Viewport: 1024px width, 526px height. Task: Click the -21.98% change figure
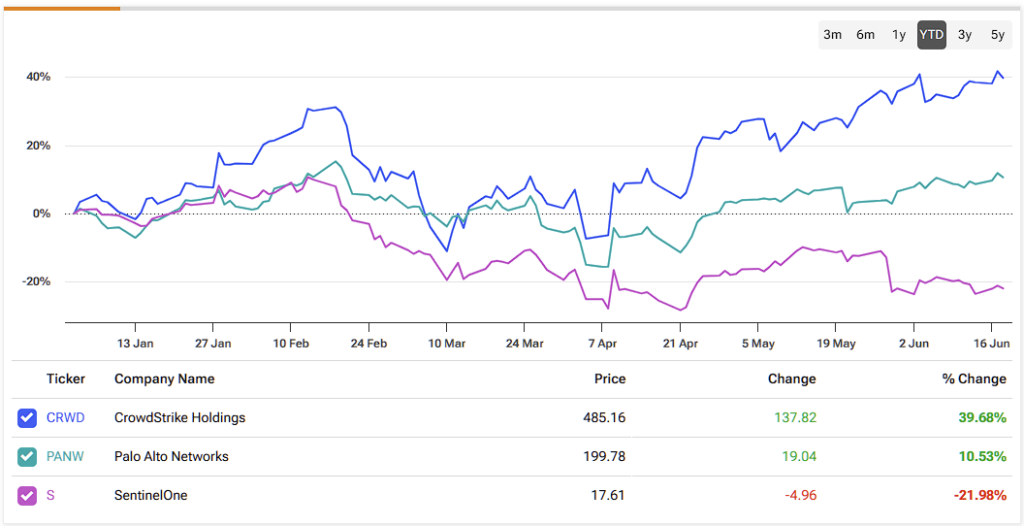980,496
